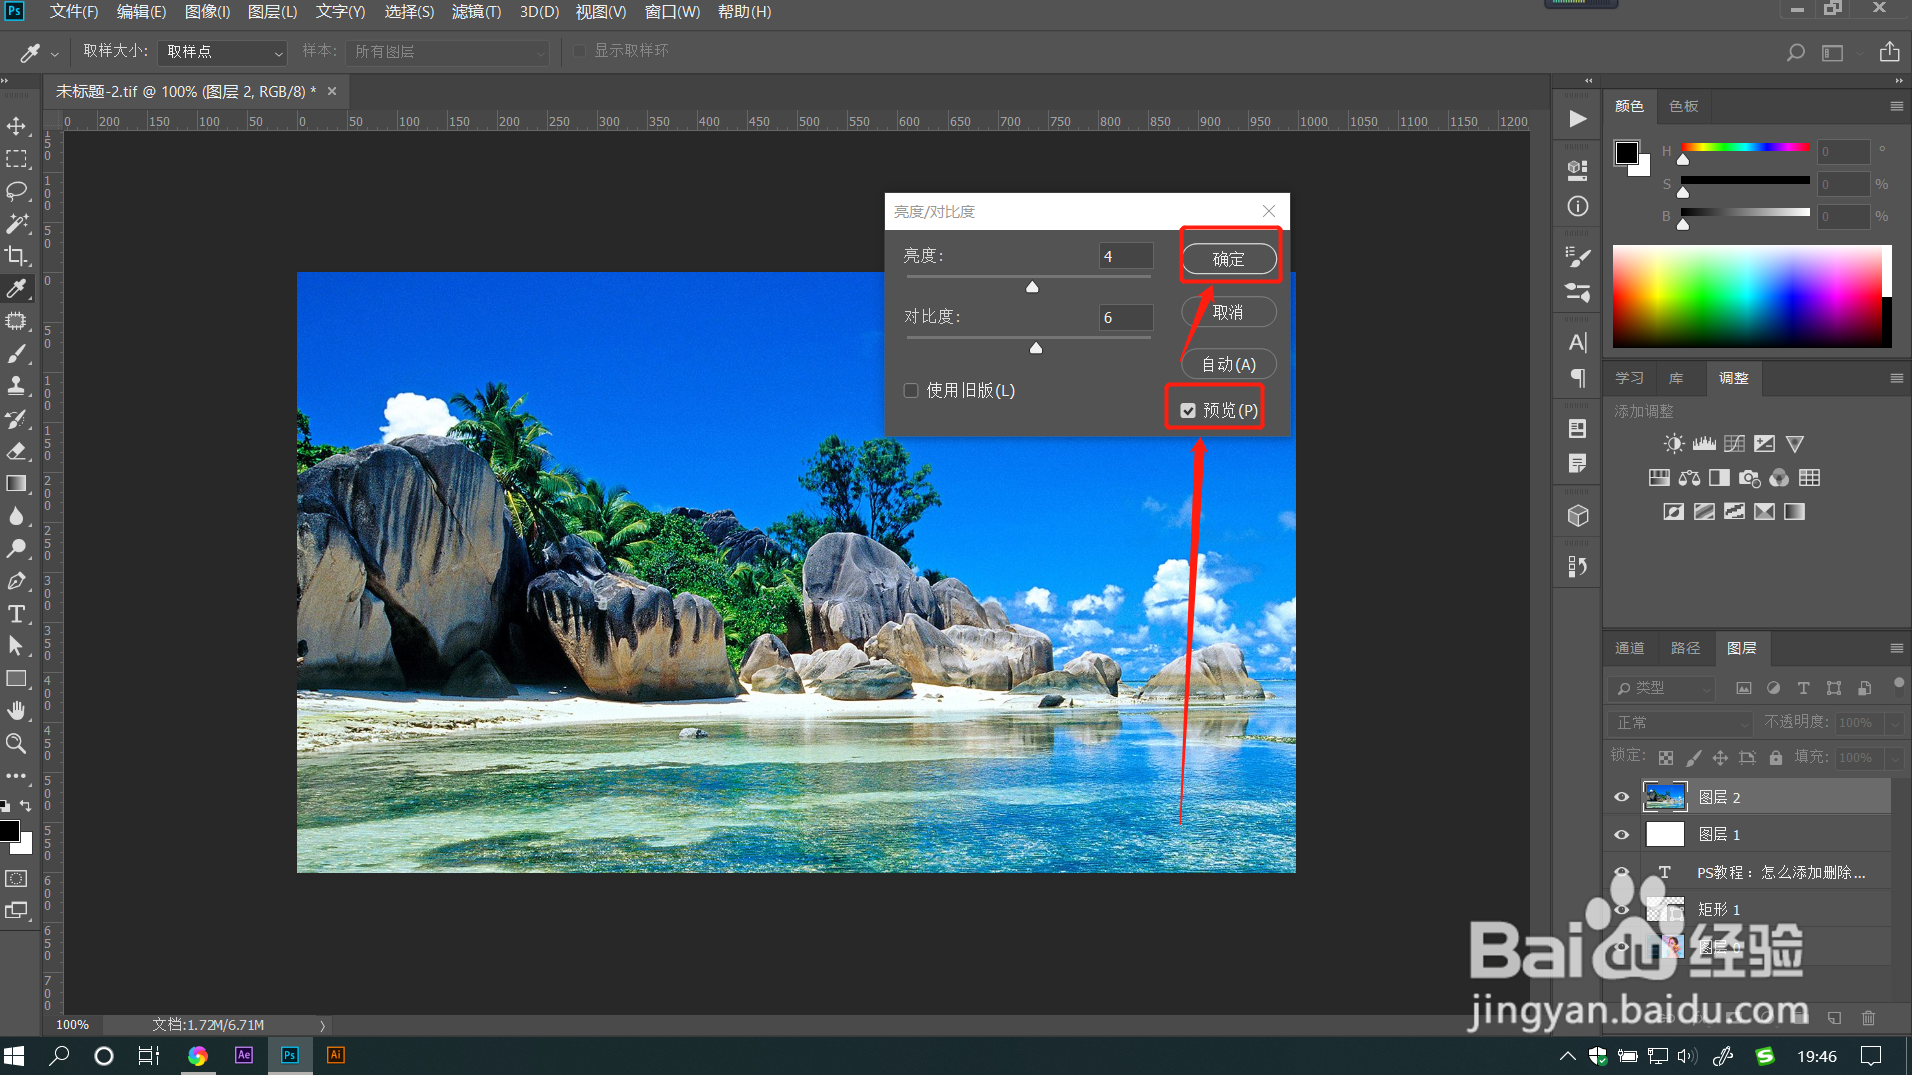Click the 确定 OK button
1912x1075 pixels.
pyautogui.click(x=1229, y=259)
